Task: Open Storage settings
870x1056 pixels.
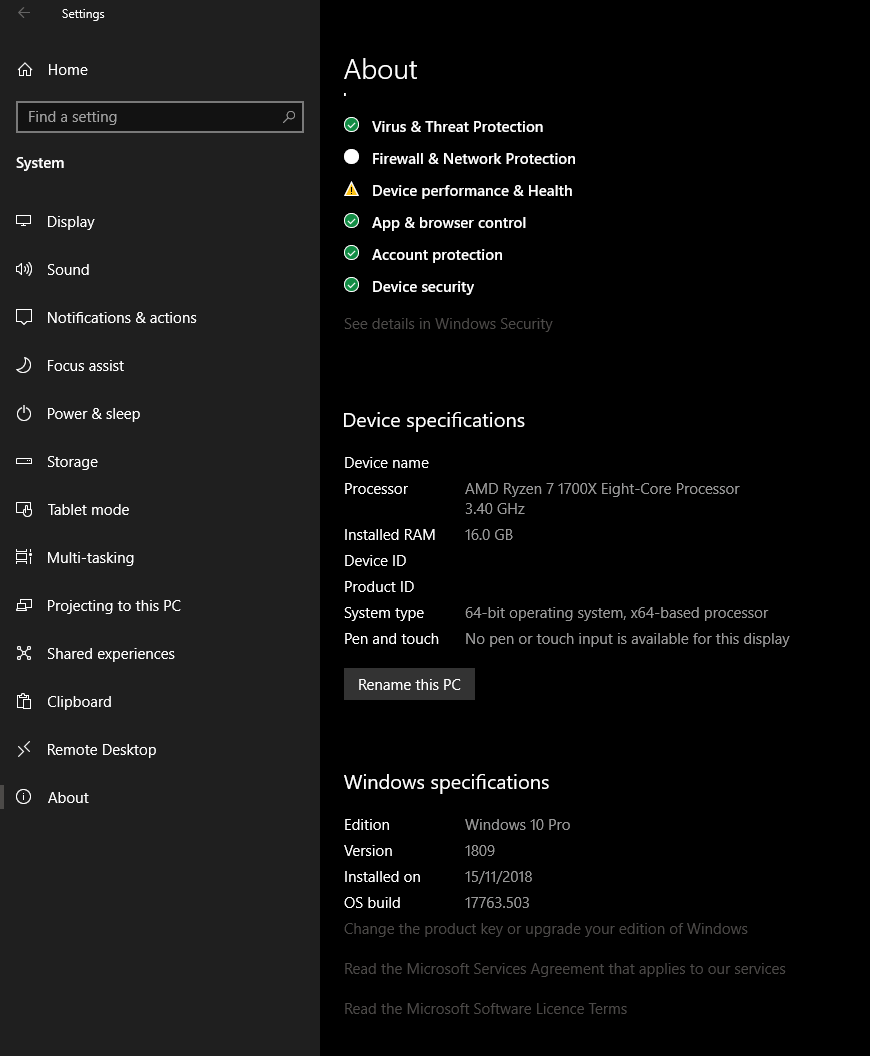Action: pyautogui.click(x=160, y=461)
